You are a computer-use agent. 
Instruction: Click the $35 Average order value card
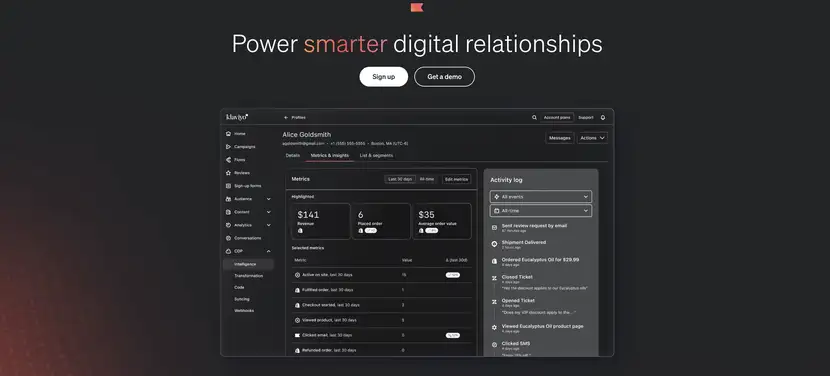442,221
